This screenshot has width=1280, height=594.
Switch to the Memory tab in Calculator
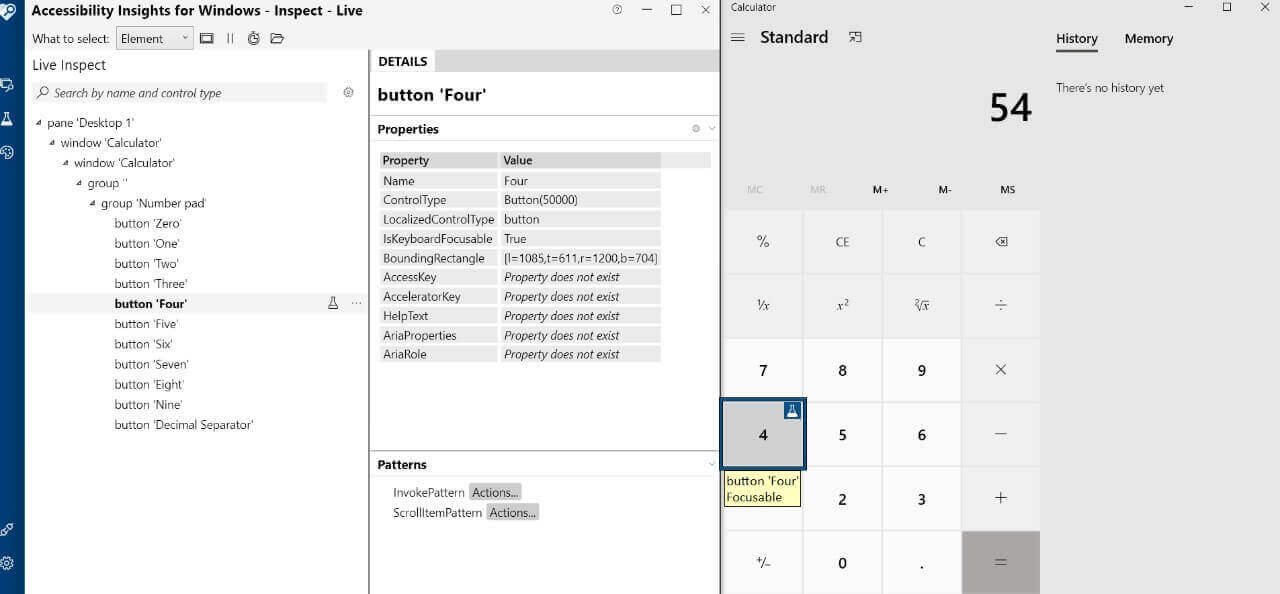tap(1147, 39)
